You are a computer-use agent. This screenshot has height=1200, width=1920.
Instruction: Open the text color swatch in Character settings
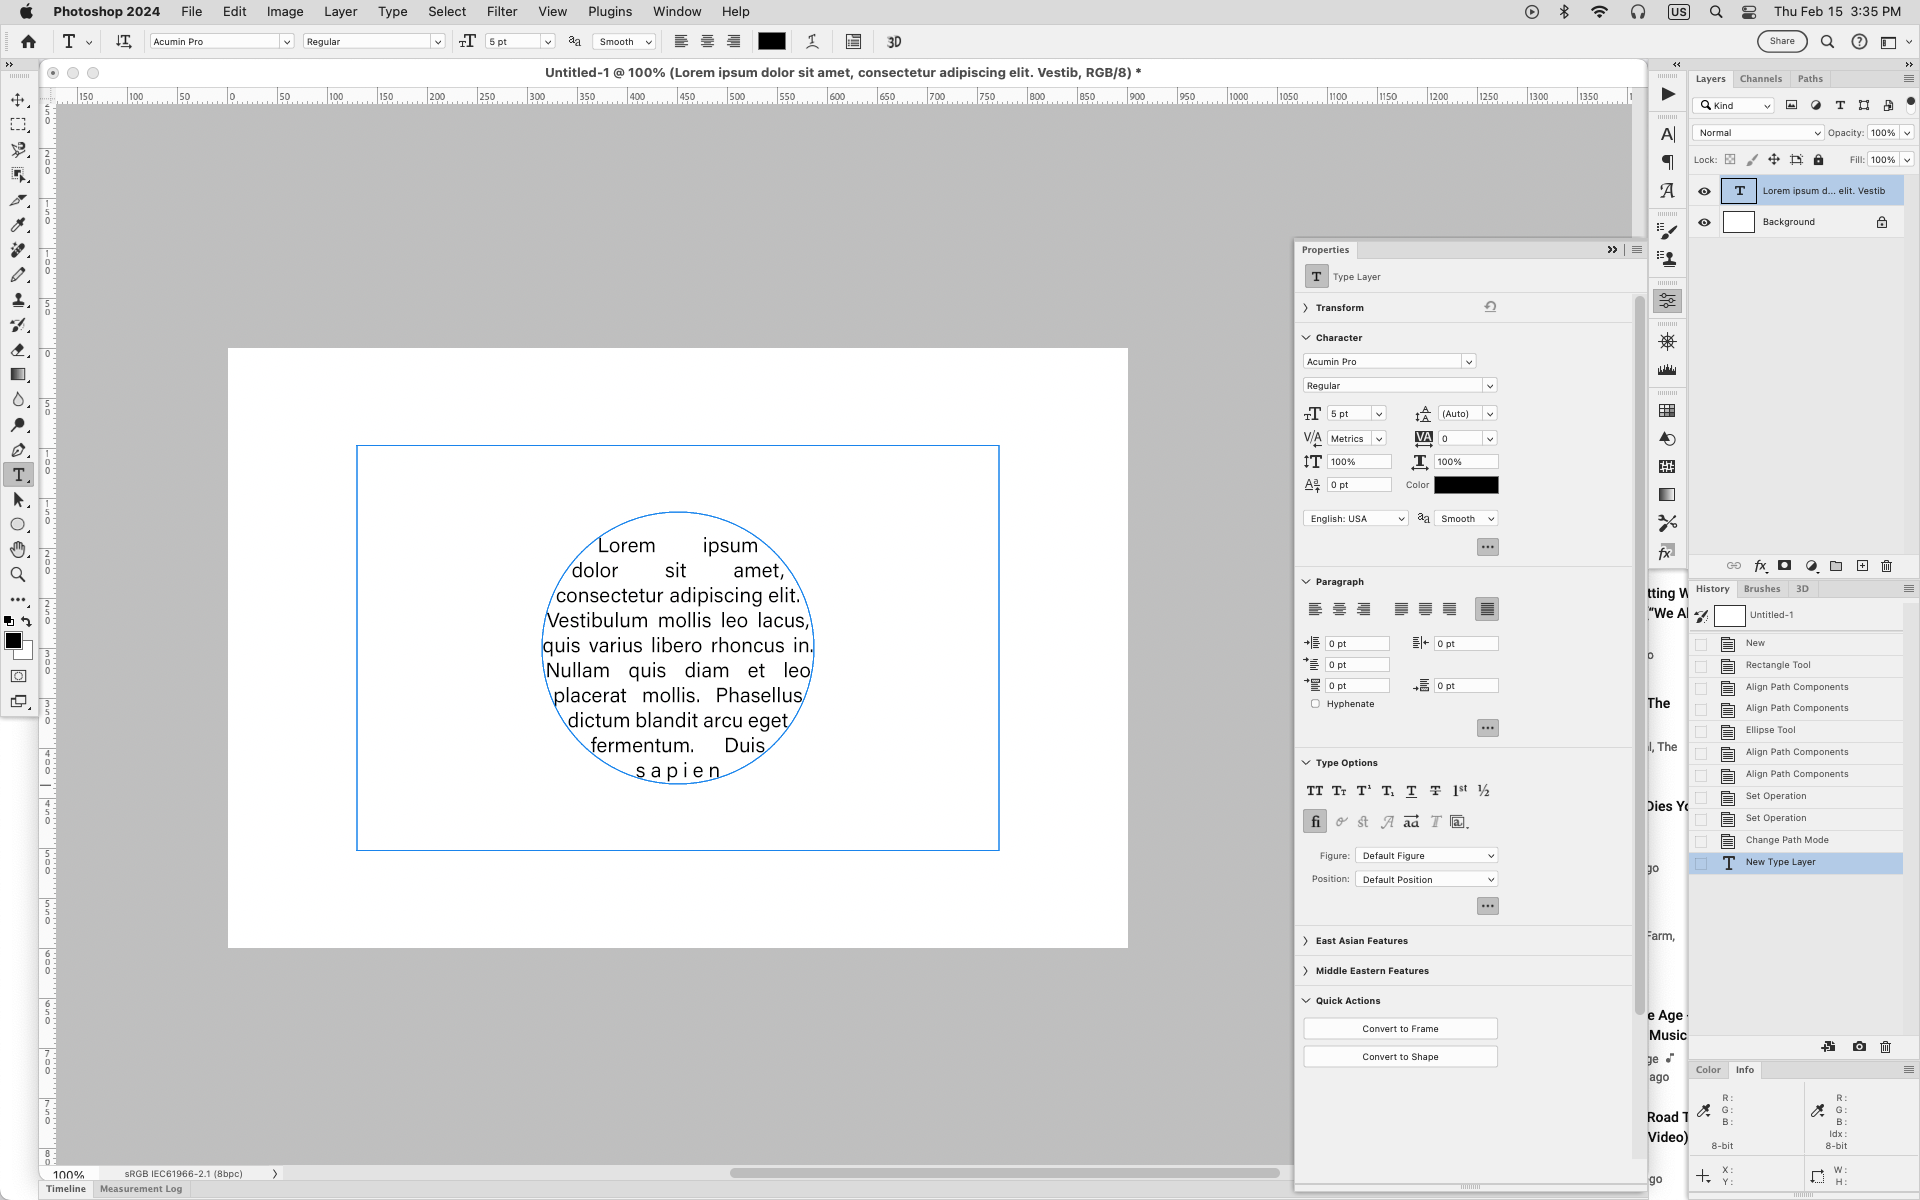click(x=1466, y=484)
